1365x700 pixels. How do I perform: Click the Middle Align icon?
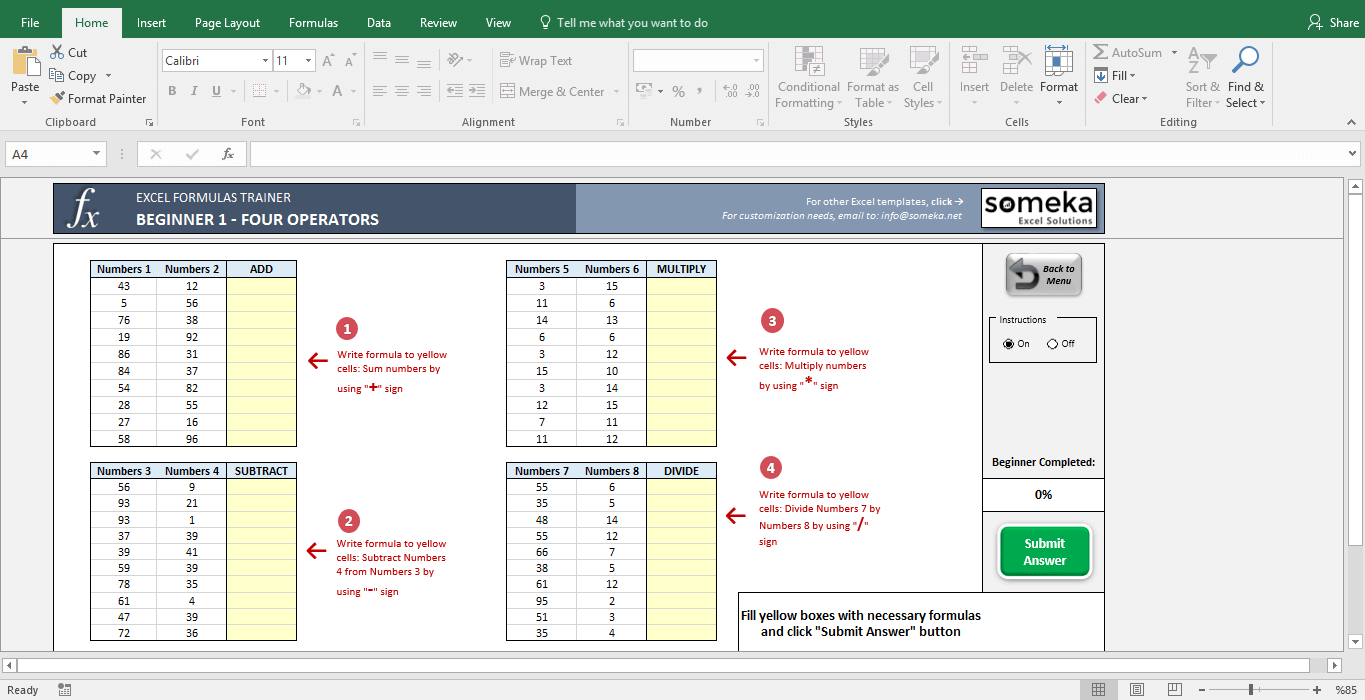tap(402, 60)
